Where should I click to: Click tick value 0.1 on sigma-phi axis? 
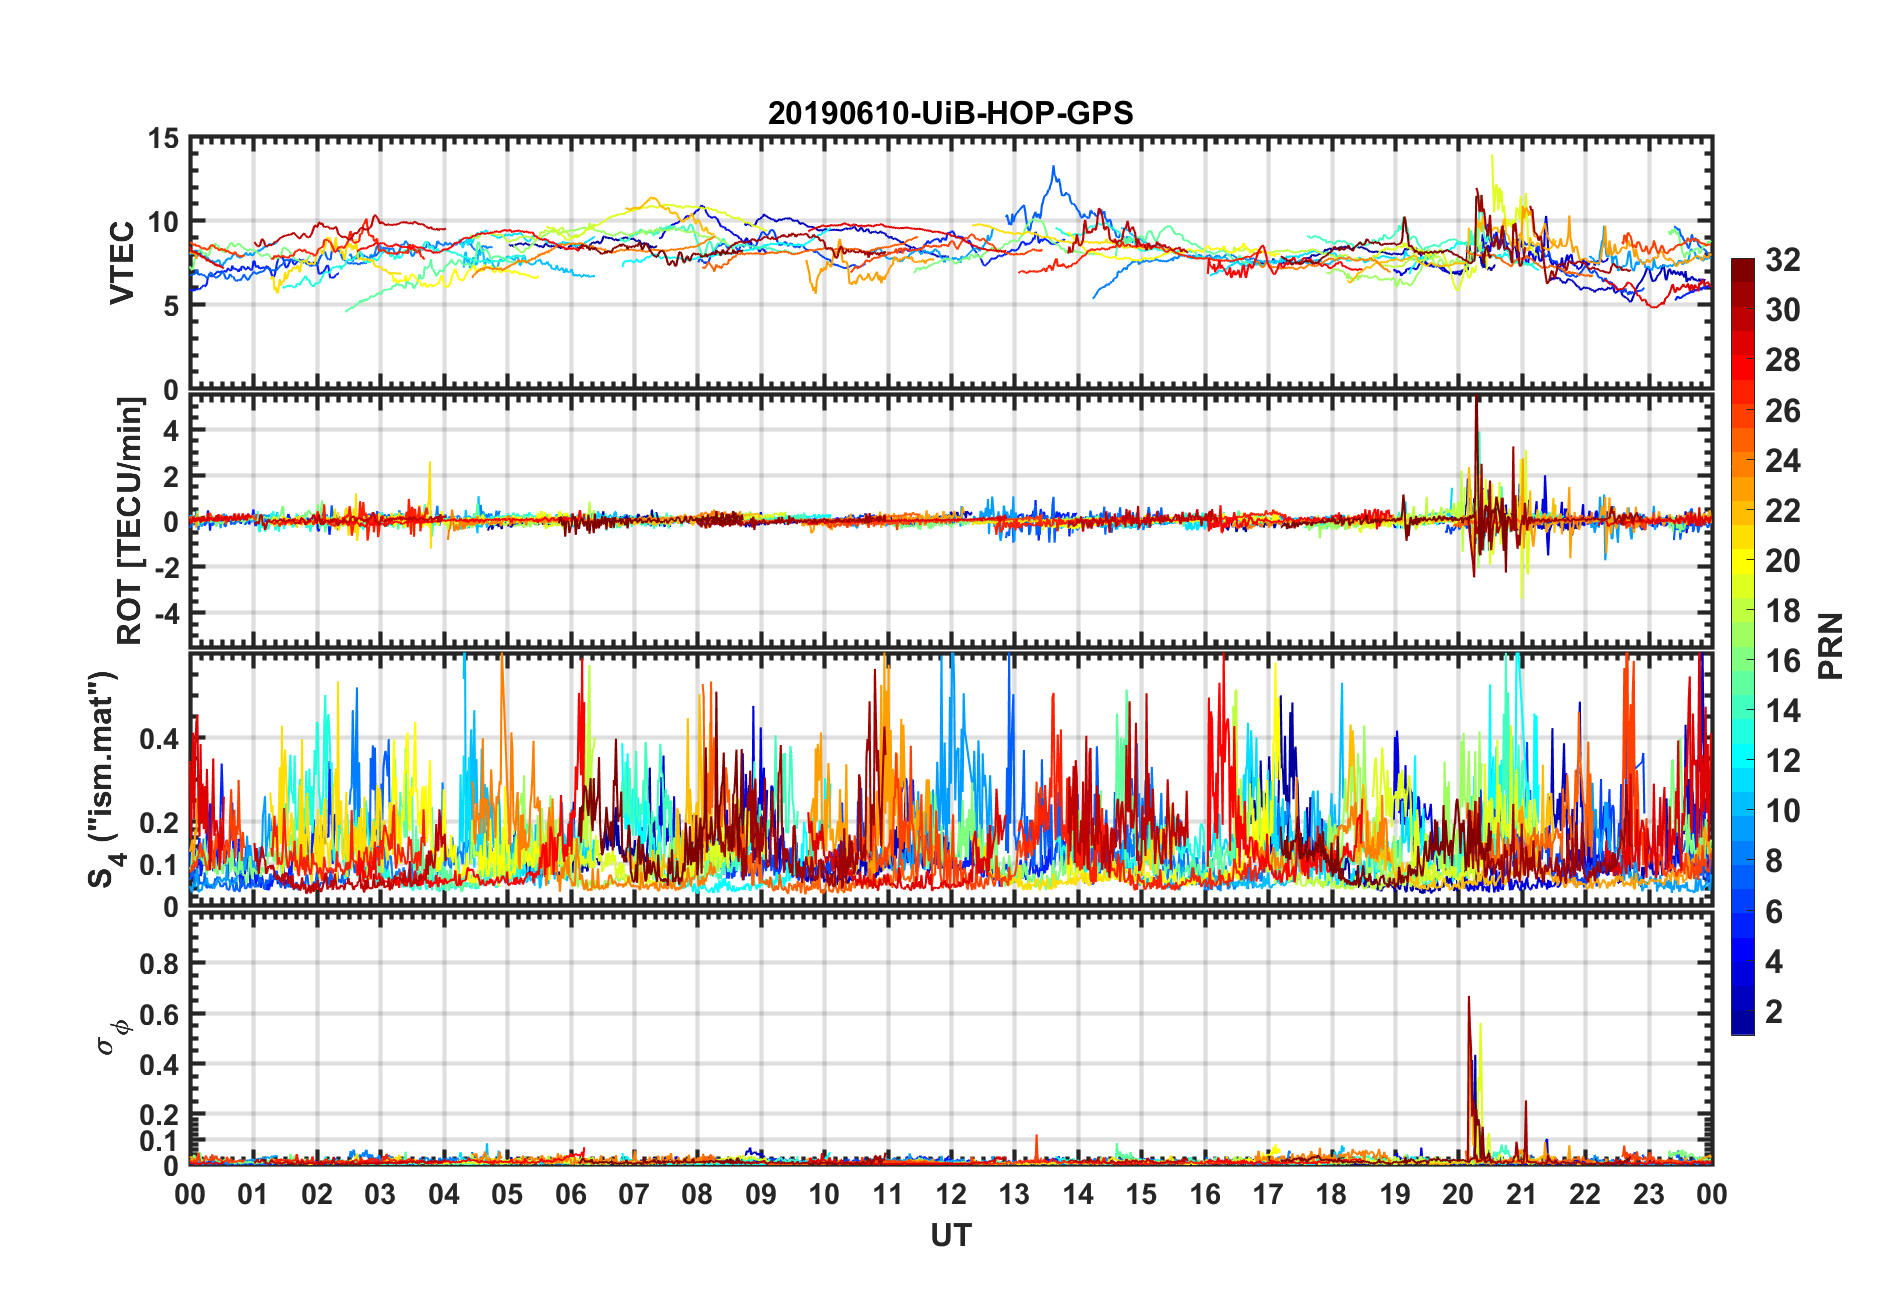159,1140
